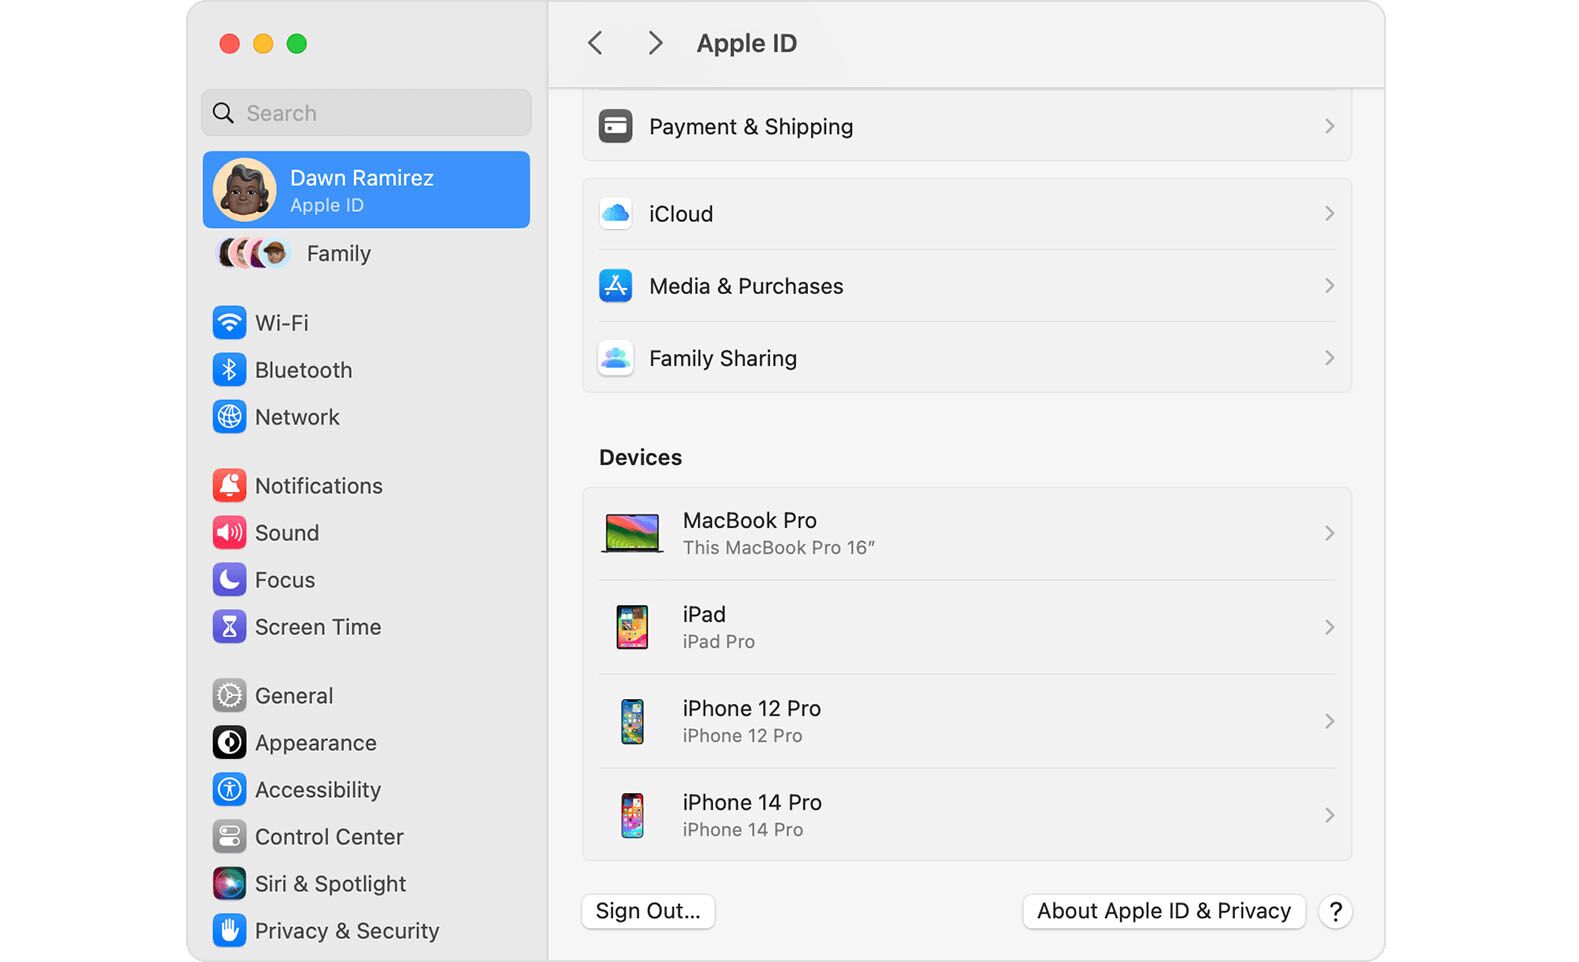Click the MacBook Pro device thumbnail
Image resolution: width=1579 pixels, height=962 pixels.
(632, 533)
